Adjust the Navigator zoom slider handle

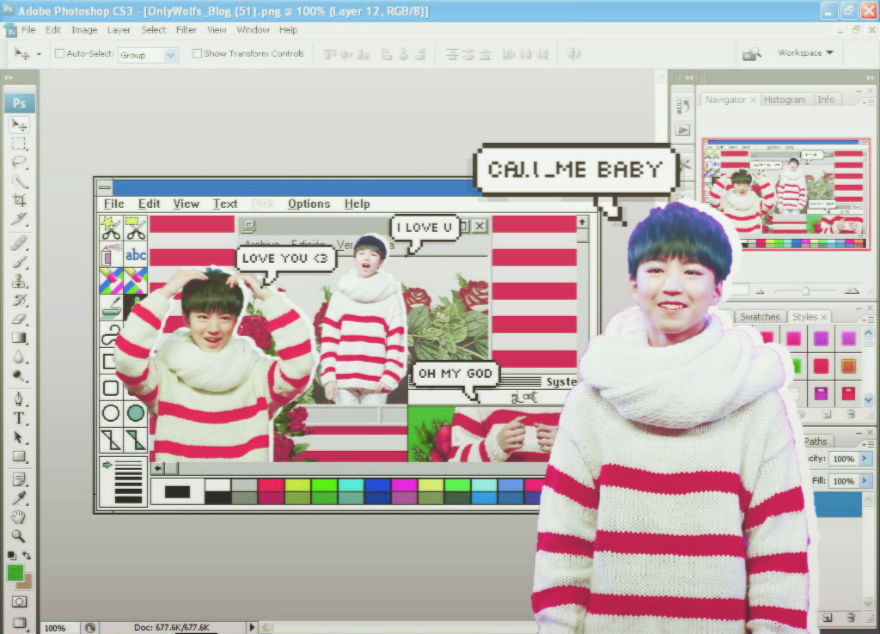click(805, 291)
